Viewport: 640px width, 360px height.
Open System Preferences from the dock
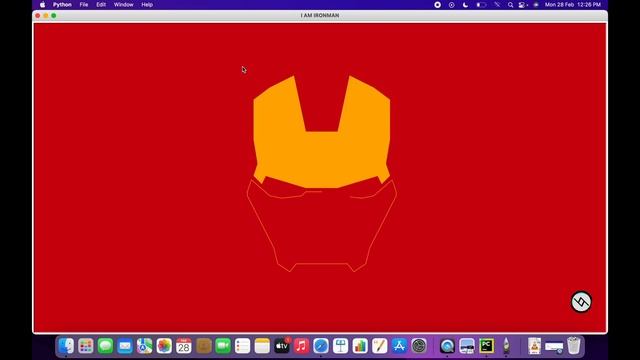(x=419, y=346)
